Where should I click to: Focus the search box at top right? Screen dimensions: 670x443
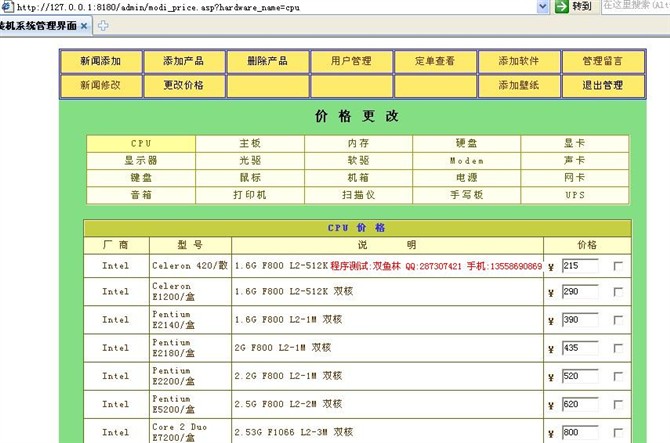(x=636, y=6)
